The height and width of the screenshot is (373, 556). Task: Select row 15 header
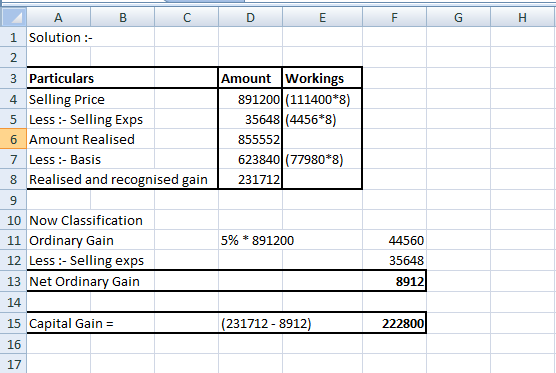point(13,323)
